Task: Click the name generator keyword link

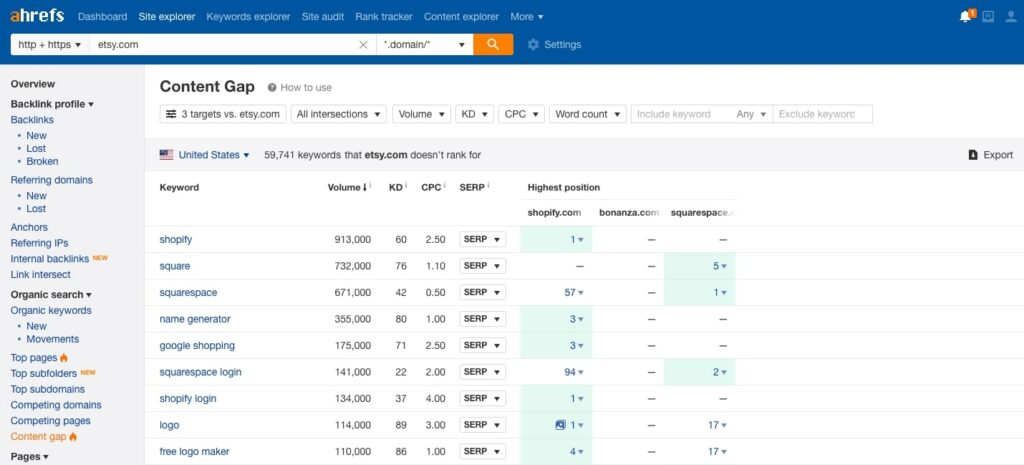Action: tap(195, 319)
